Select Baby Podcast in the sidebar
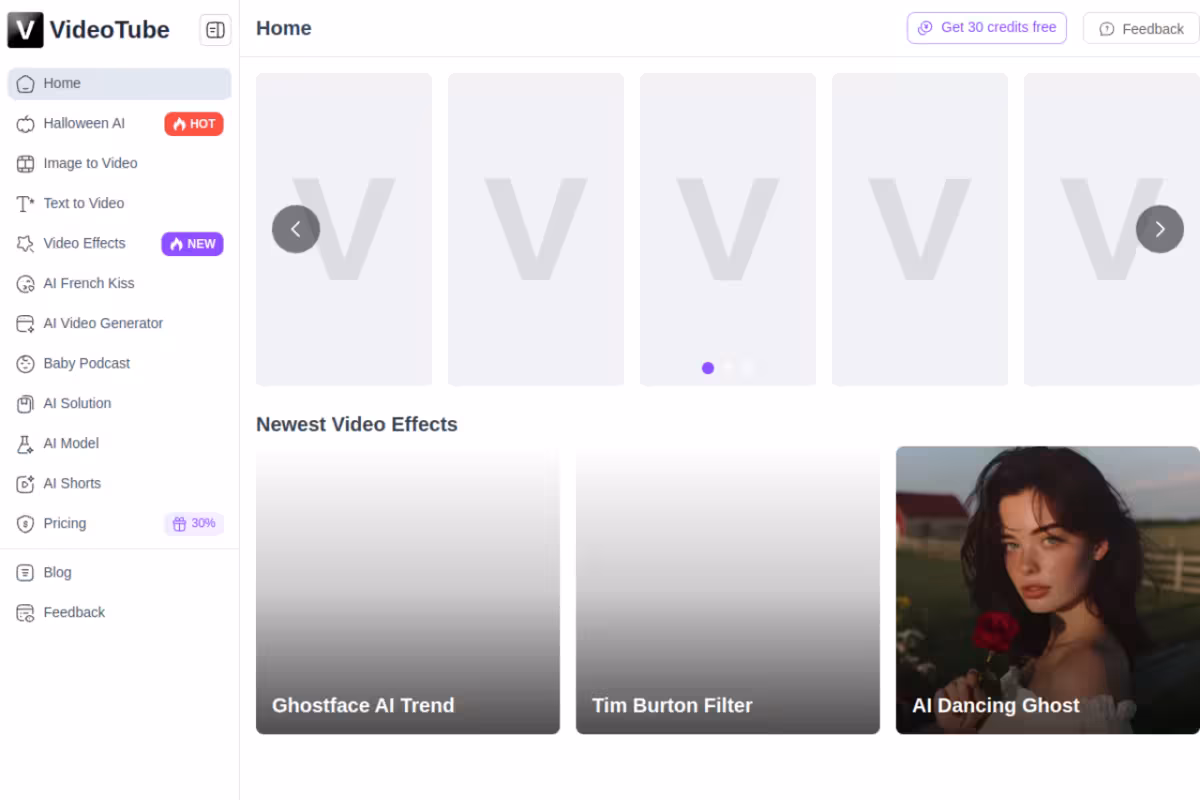This screenshot has width=1200, height=800. (120, 364)
